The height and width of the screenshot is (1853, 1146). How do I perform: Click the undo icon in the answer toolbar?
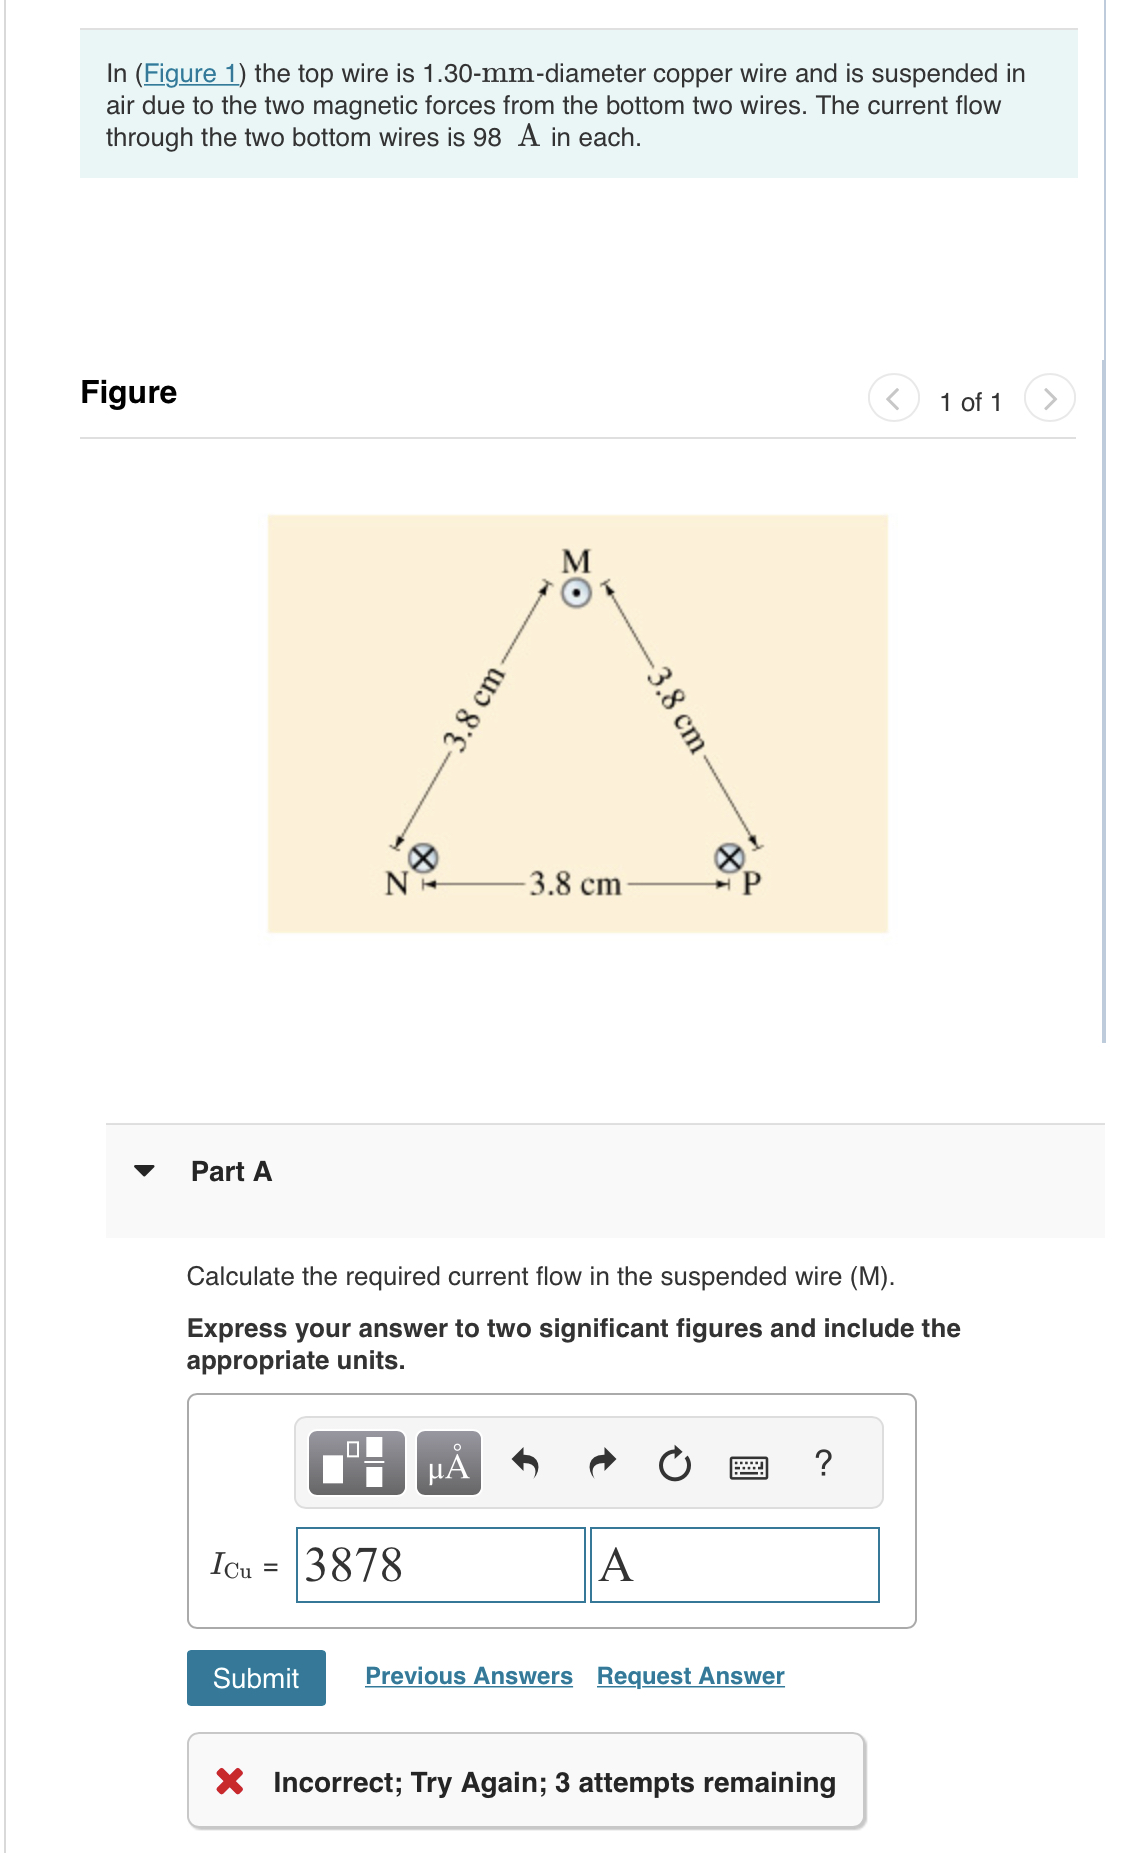(527, 1463)
